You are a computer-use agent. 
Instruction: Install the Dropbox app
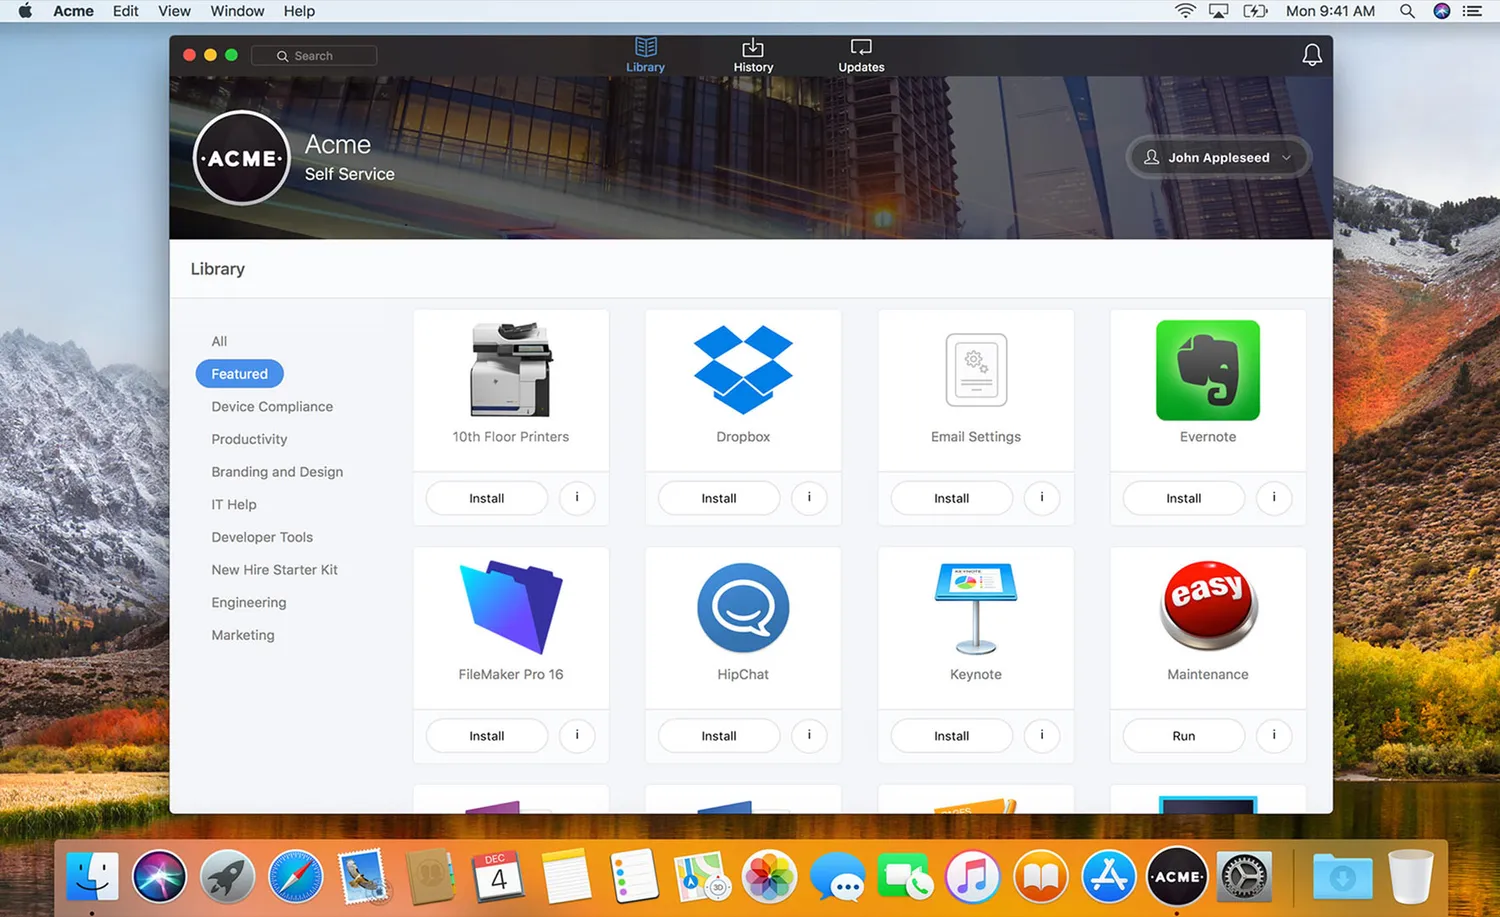(x=719, y=498)
